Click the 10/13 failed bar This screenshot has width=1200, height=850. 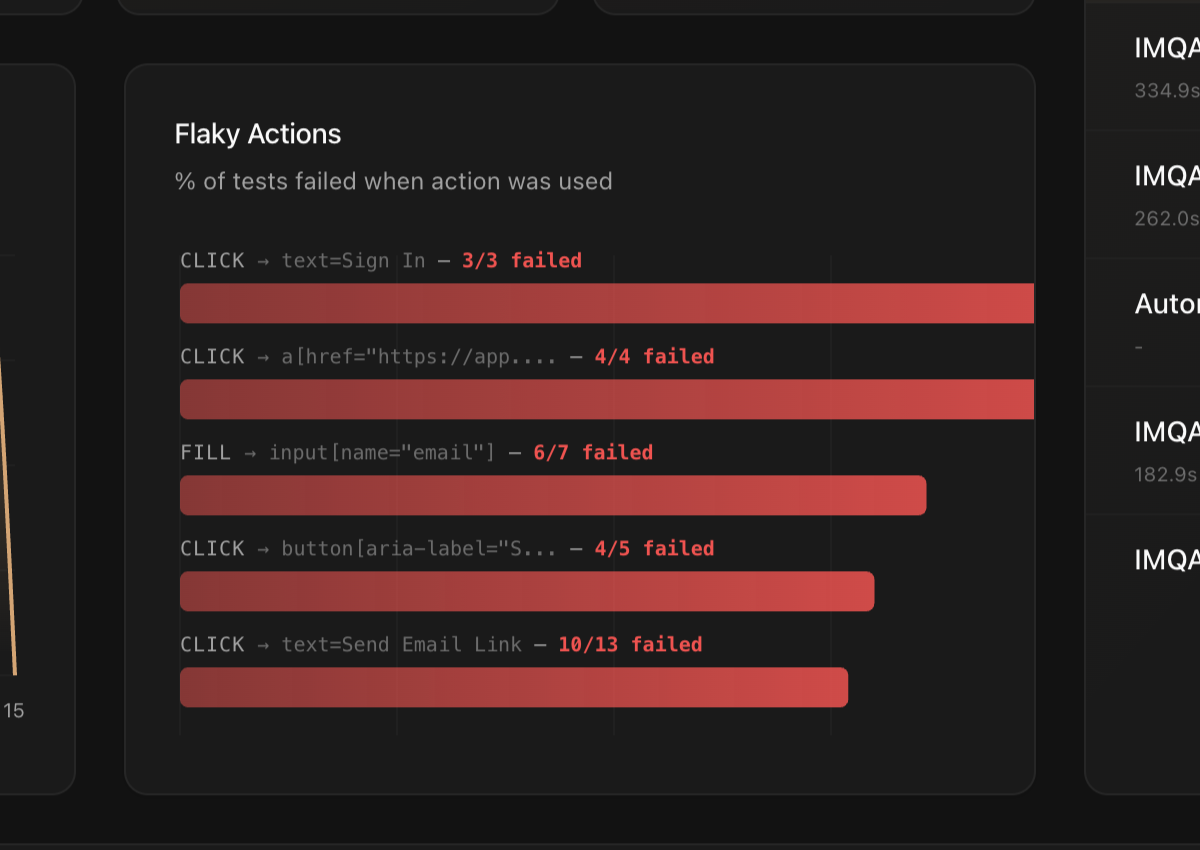514,687
